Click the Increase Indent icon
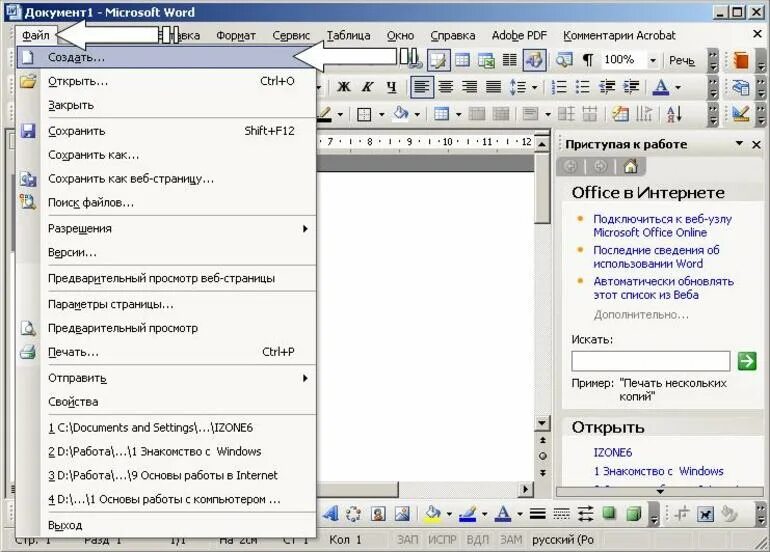 point(631,87)
